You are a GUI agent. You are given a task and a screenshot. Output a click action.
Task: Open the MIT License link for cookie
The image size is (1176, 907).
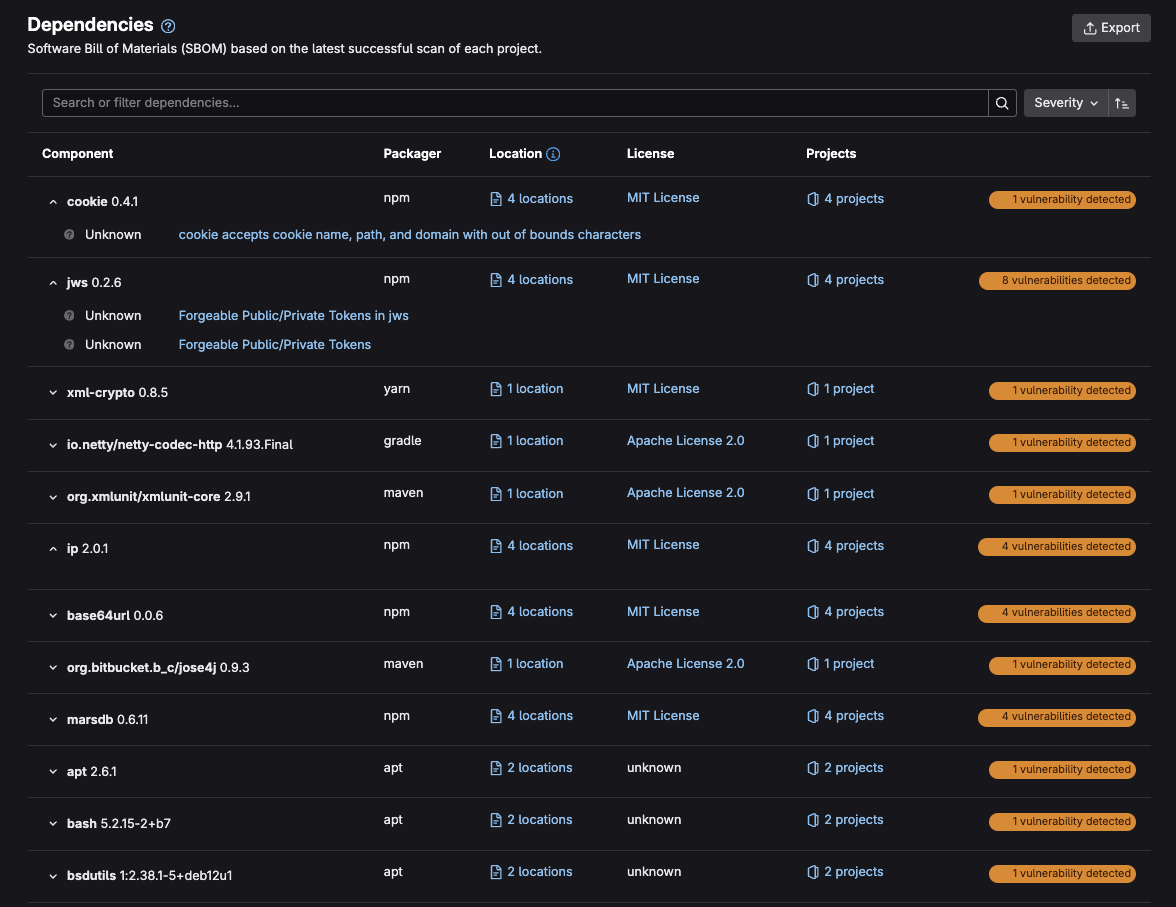(663, 197)
